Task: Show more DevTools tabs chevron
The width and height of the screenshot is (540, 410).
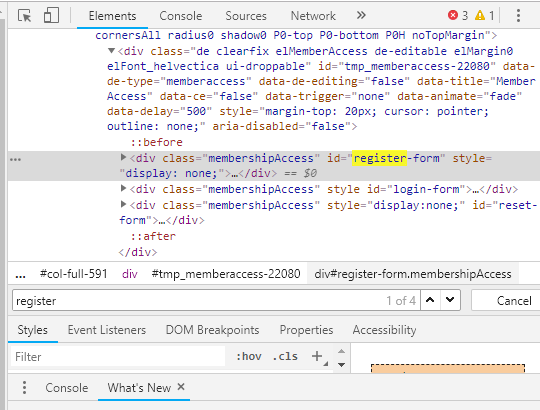Action: pyautogui.click(x=361, y=15)
